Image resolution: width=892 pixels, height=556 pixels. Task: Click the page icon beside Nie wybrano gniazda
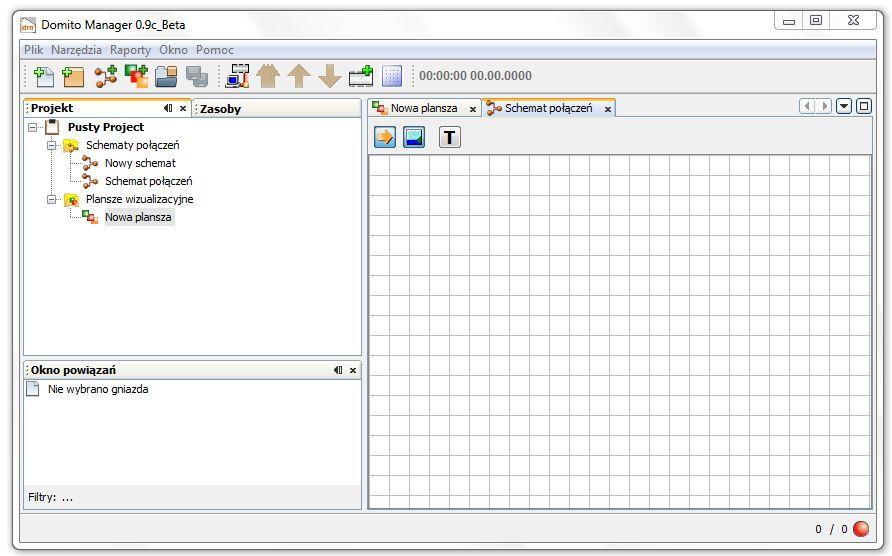point(33,389)
